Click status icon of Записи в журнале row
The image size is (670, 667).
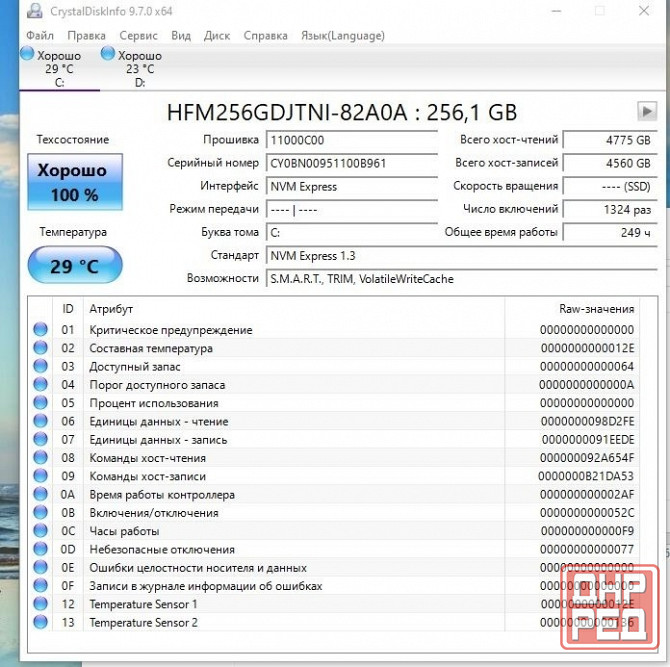pos(41,586)
